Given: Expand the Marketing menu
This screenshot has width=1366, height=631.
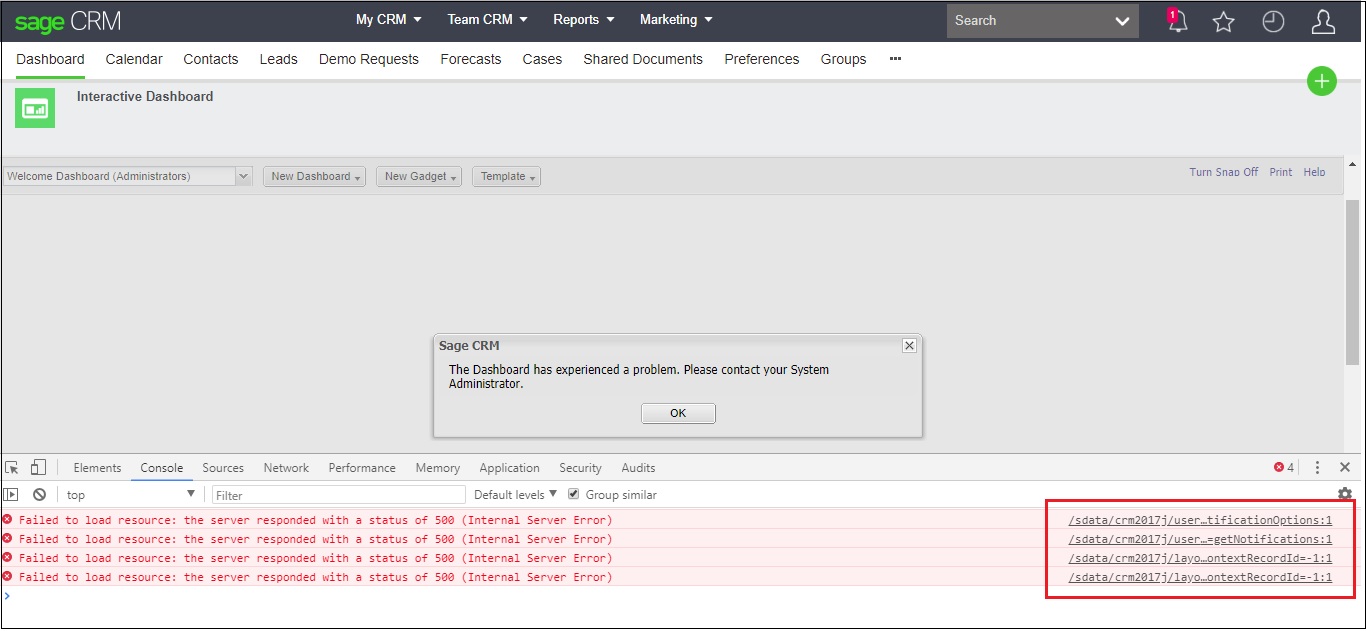Looking at the screenshot, I should pyautogui.click(x=677, y=20).
